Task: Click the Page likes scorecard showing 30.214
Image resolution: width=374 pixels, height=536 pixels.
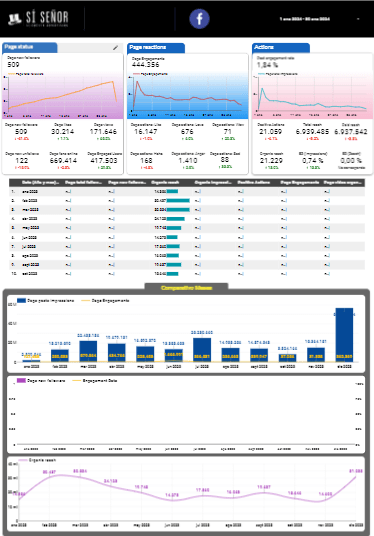Action: 62,132
